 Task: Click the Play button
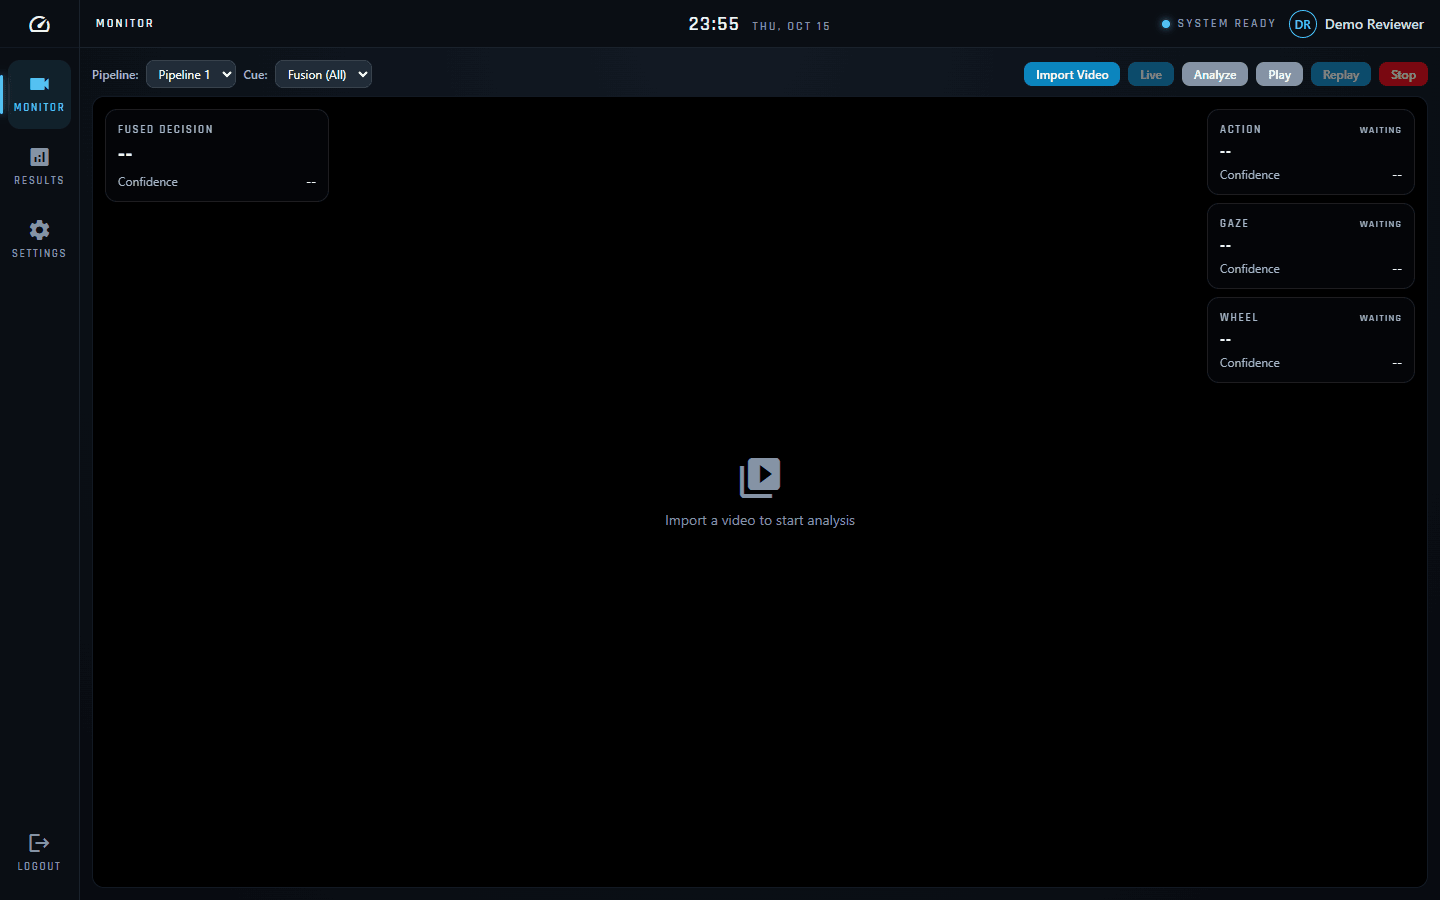coord(1280,75)
